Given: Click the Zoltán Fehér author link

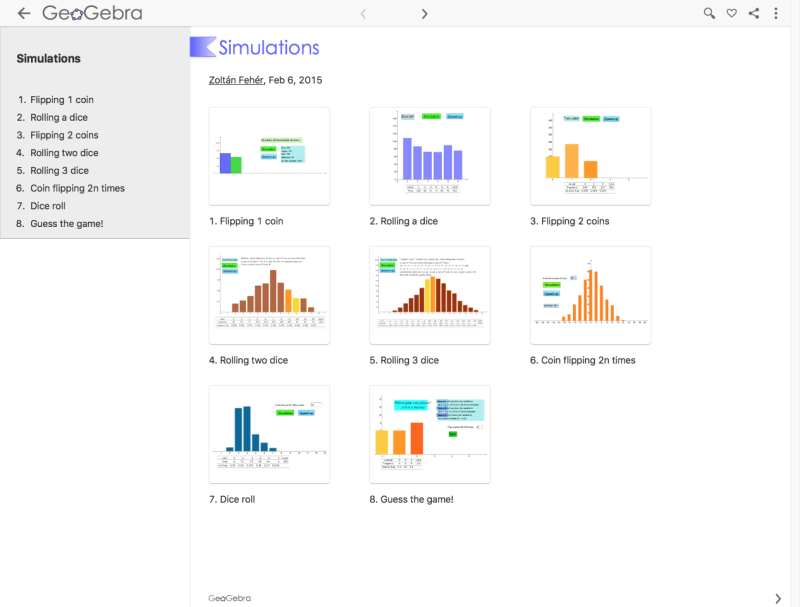Looking at the screenshot, I should [x=236, y=80].
